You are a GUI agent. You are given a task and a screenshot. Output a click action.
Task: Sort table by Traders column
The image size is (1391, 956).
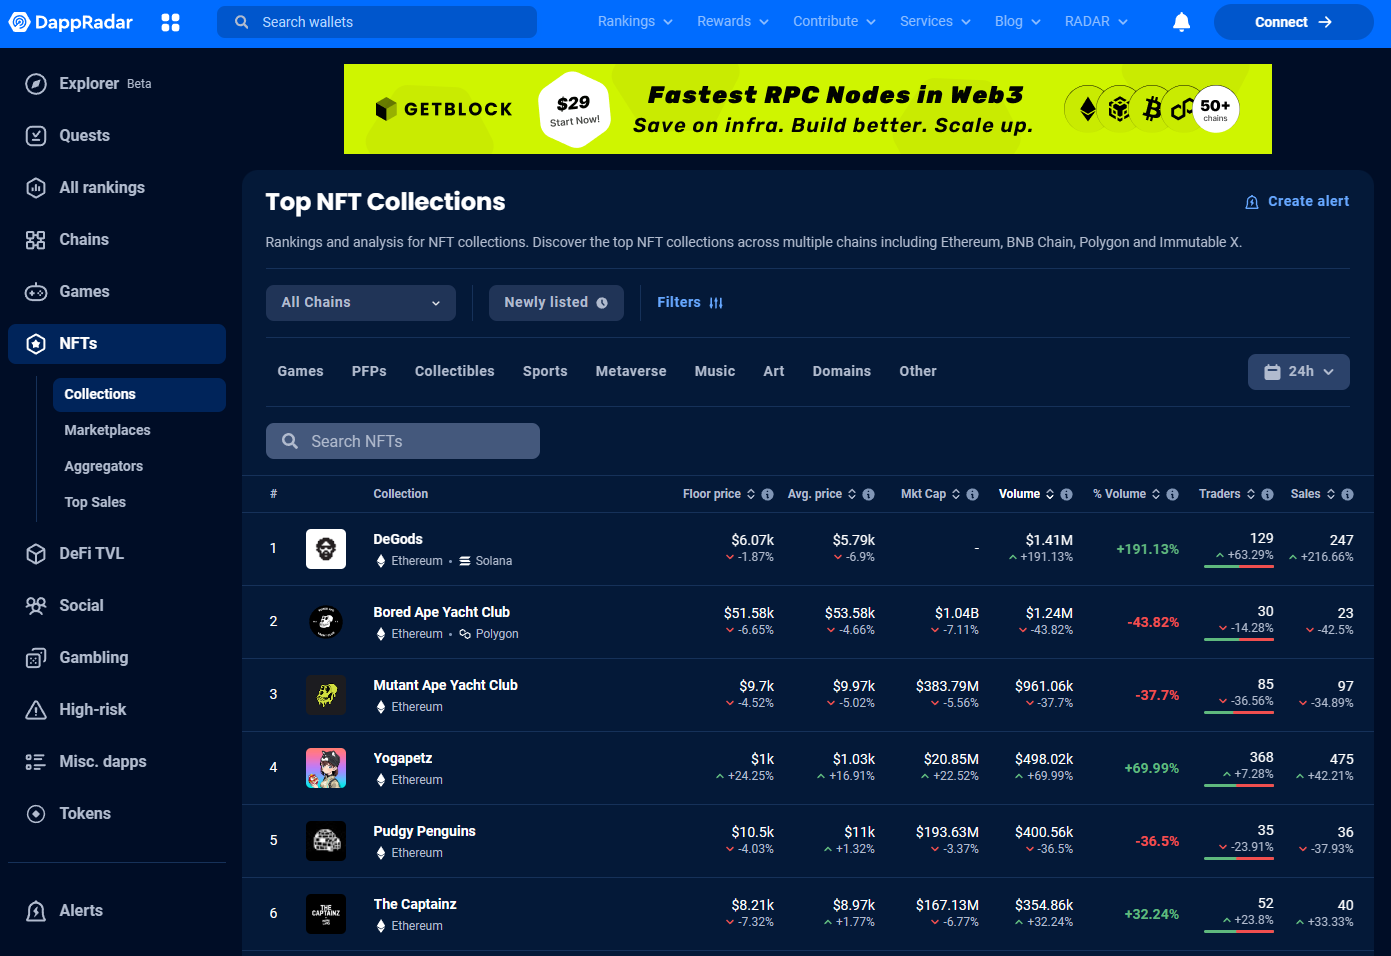(1227, 494)
